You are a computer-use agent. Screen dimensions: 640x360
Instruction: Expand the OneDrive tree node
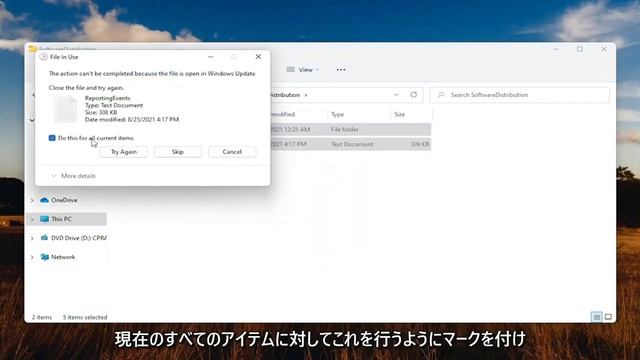(32, 200)
